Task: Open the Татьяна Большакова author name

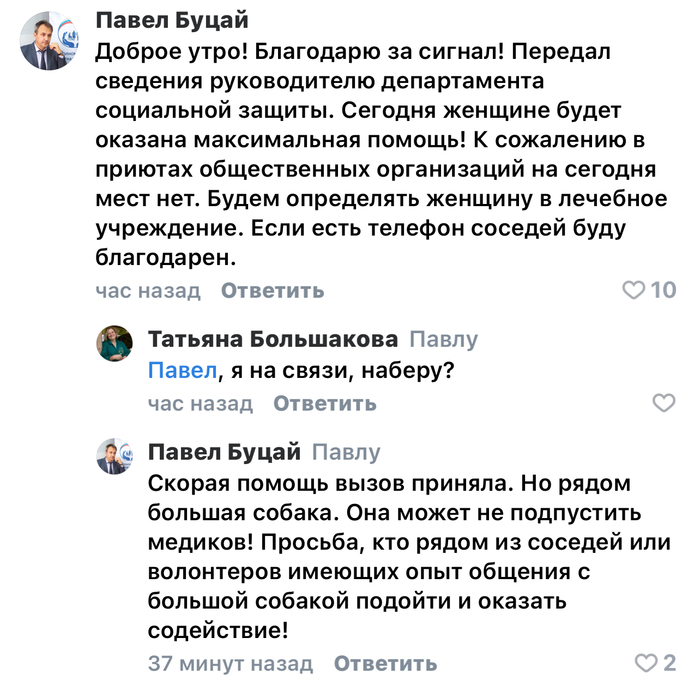Action: (x=273, y=340)
